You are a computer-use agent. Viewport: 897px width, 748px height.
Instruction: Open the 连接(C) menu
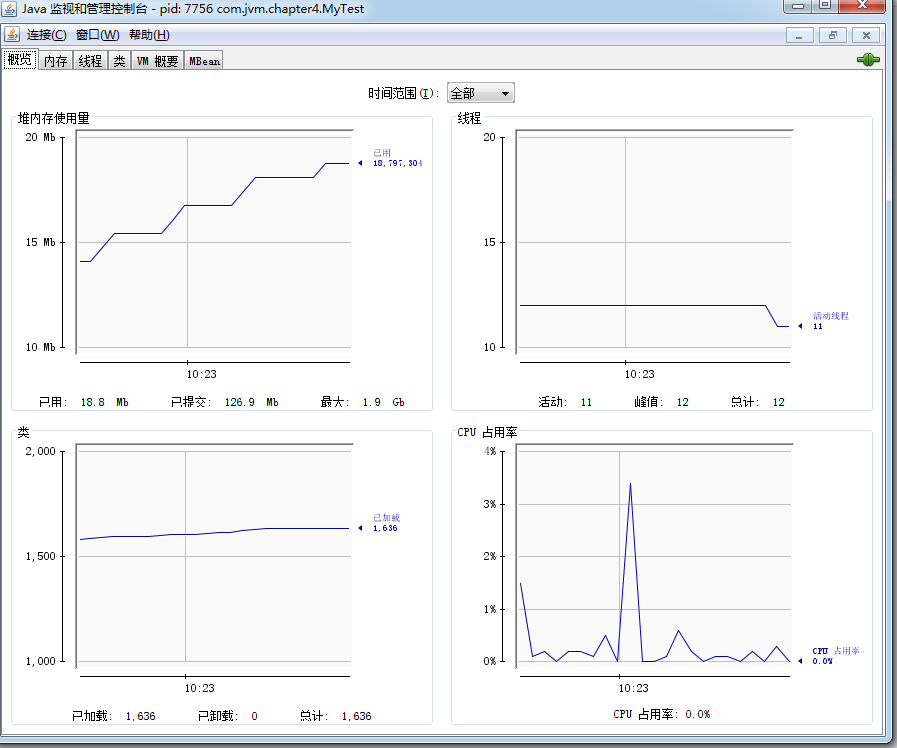tap(46, 35)
